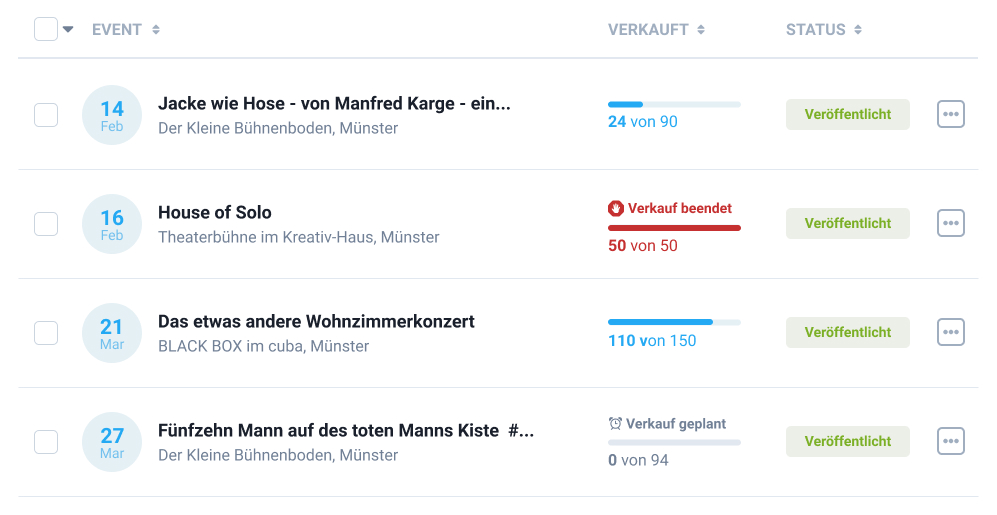997x515 pixels.
Task: Select the checkbox for the 21 Mar event
Action: point(46,333)
